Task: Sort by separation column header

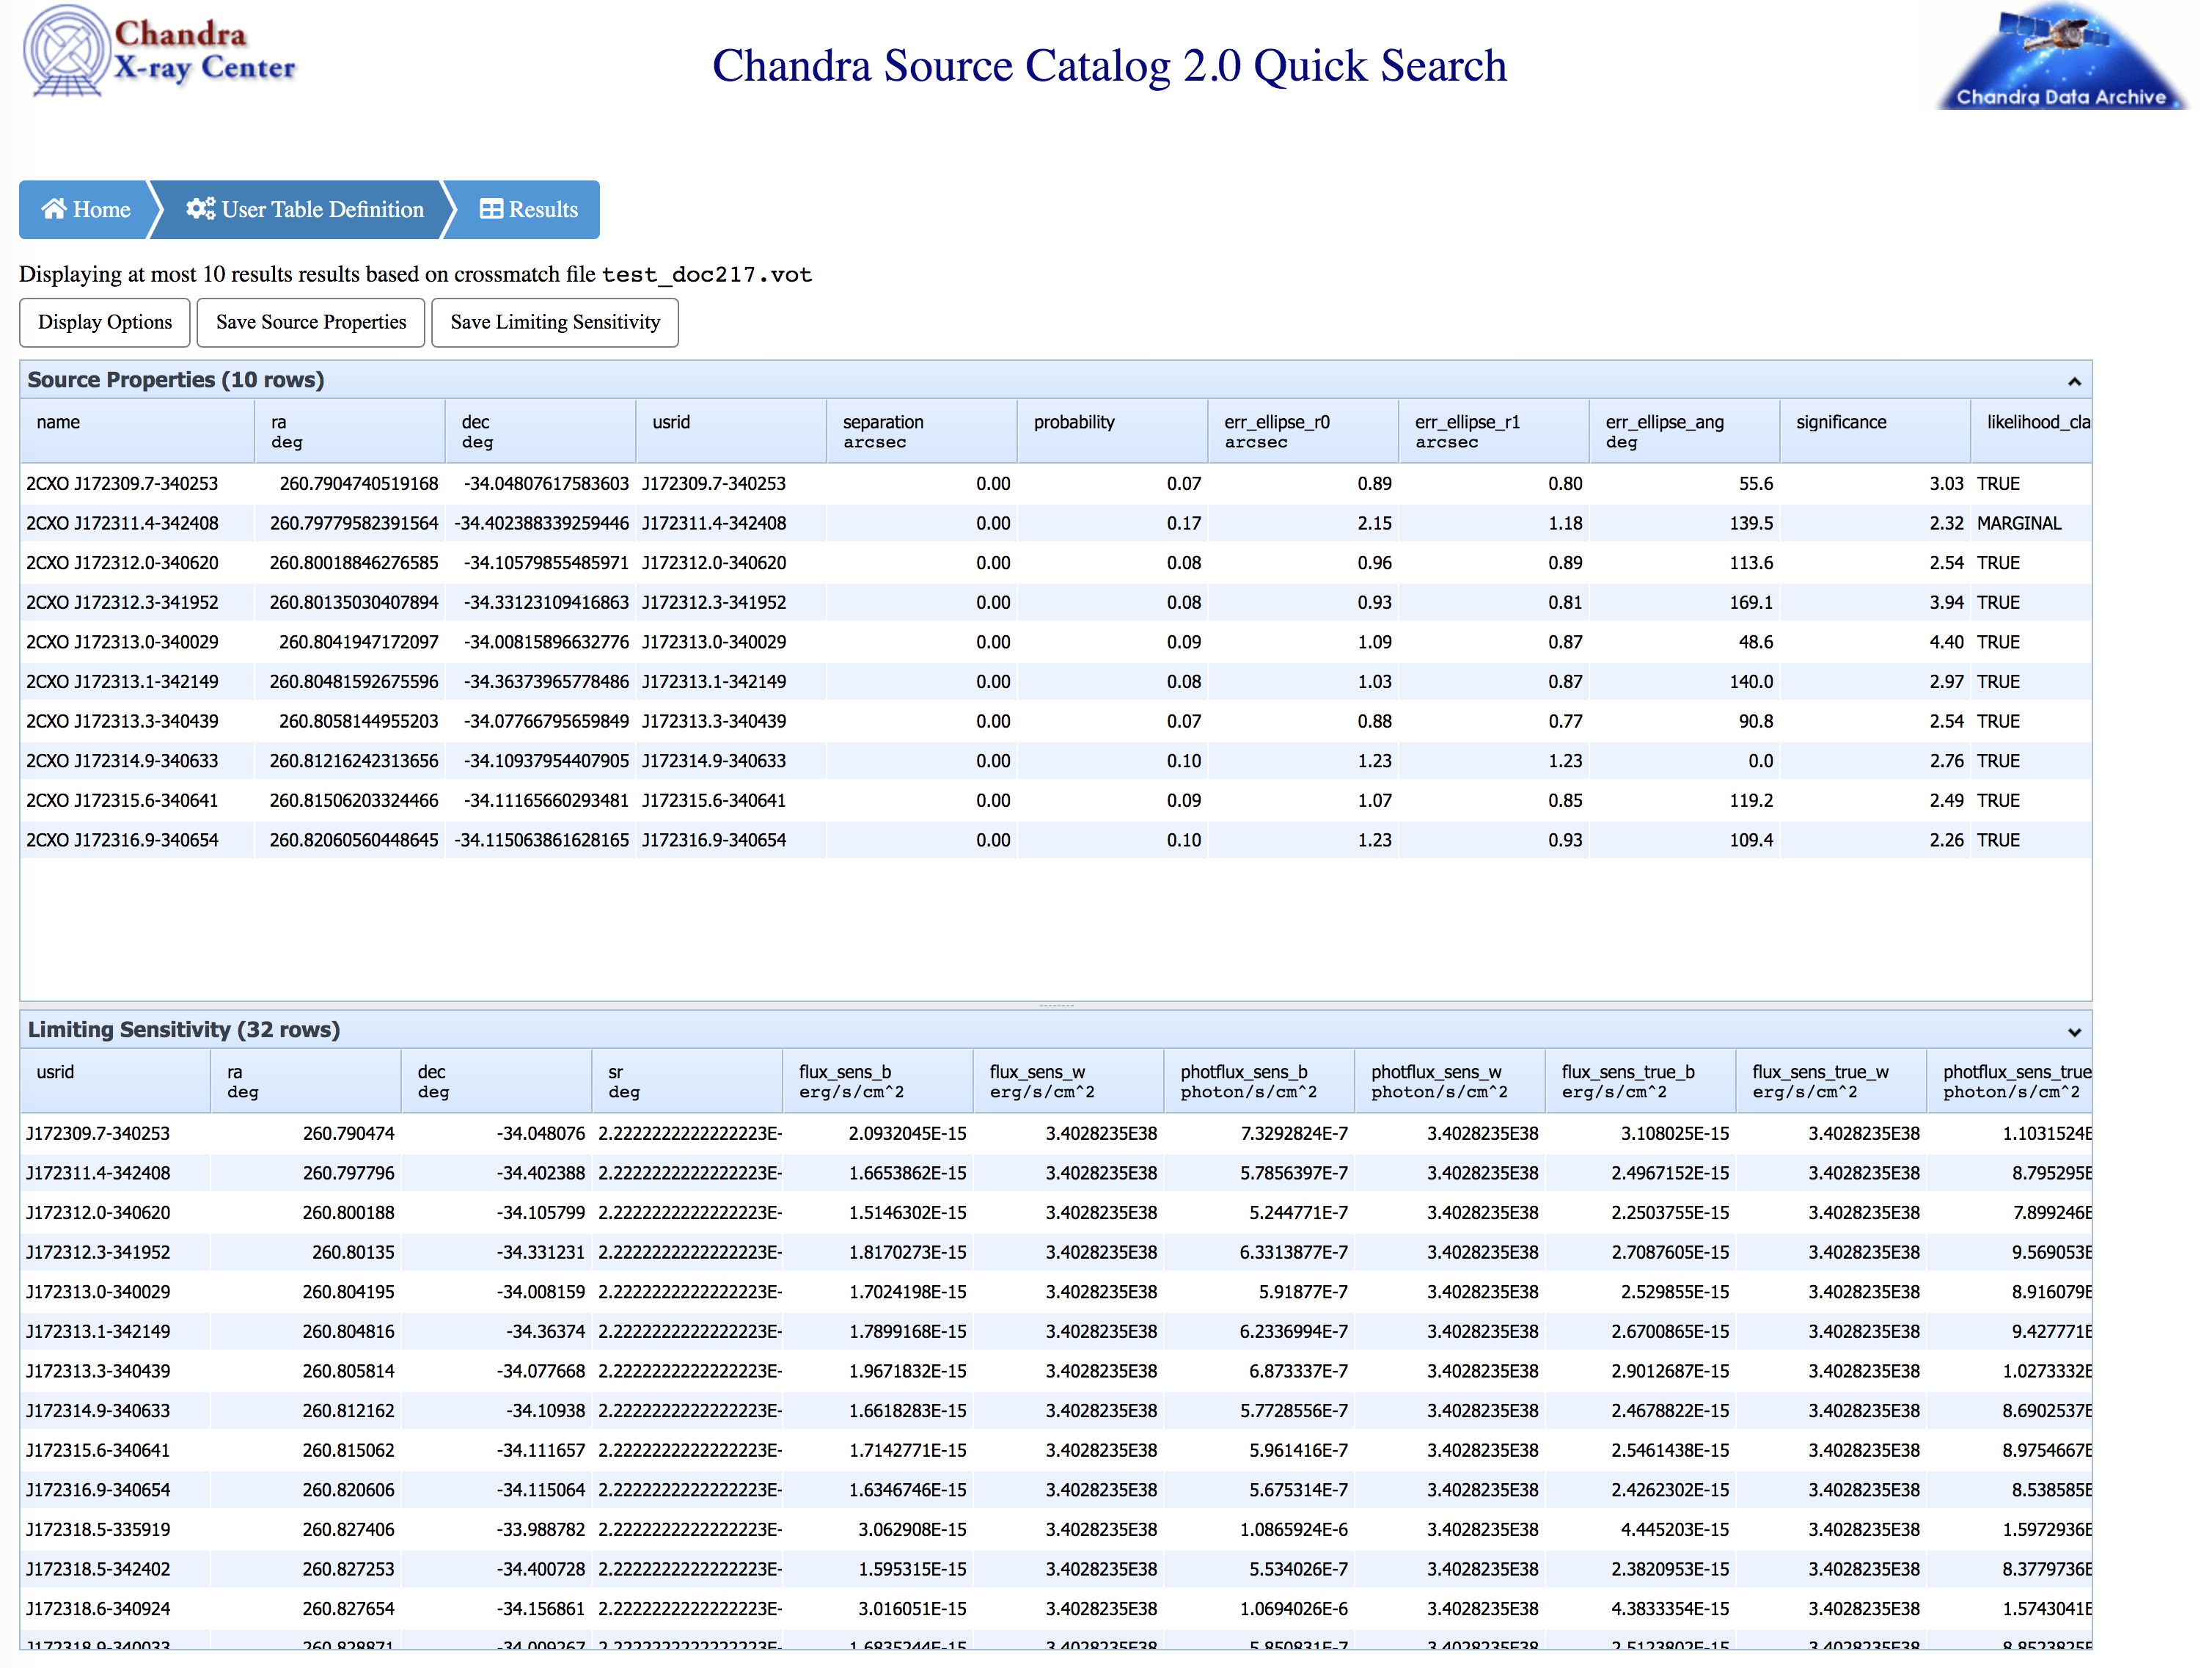Action: [922, 432]
